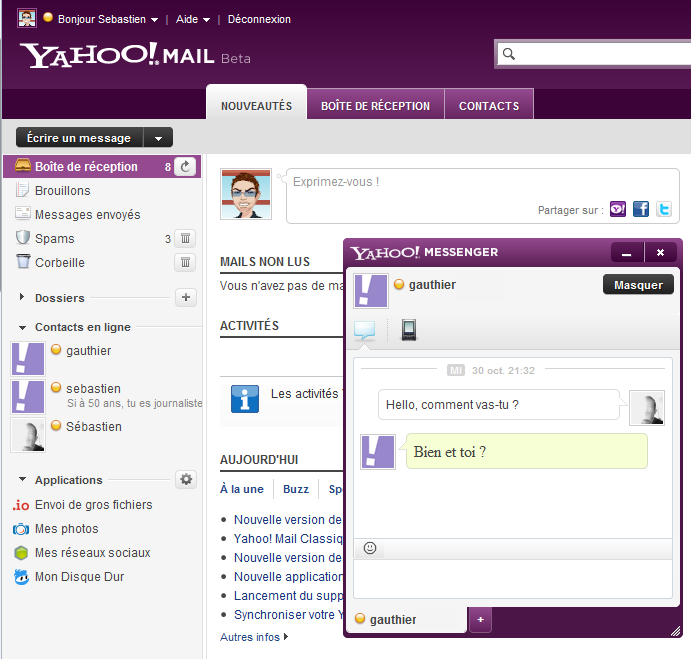Viewport: 691px width, 659px height.
Task: Switch to Contacts tab
Action: 489,106
